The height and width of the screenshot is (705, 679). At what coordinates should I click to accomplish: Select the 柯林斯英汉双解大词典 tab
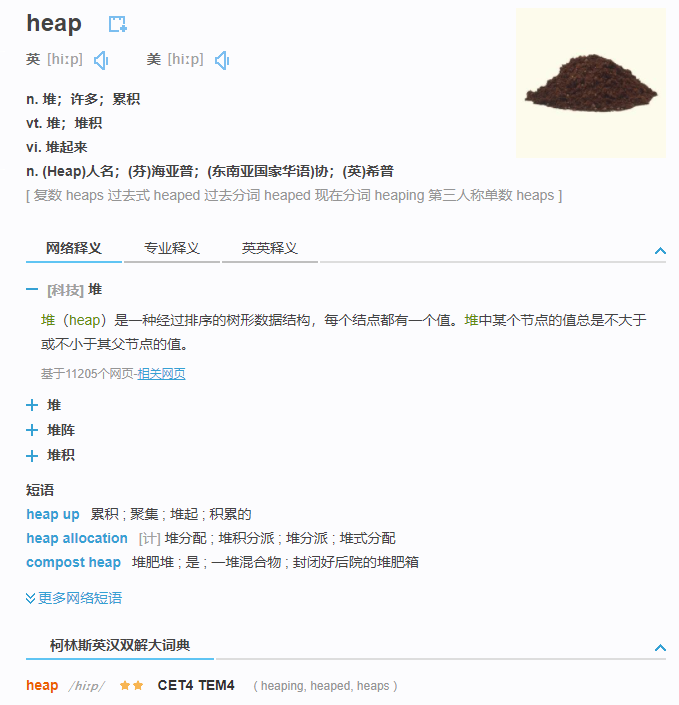pos(120,646)
